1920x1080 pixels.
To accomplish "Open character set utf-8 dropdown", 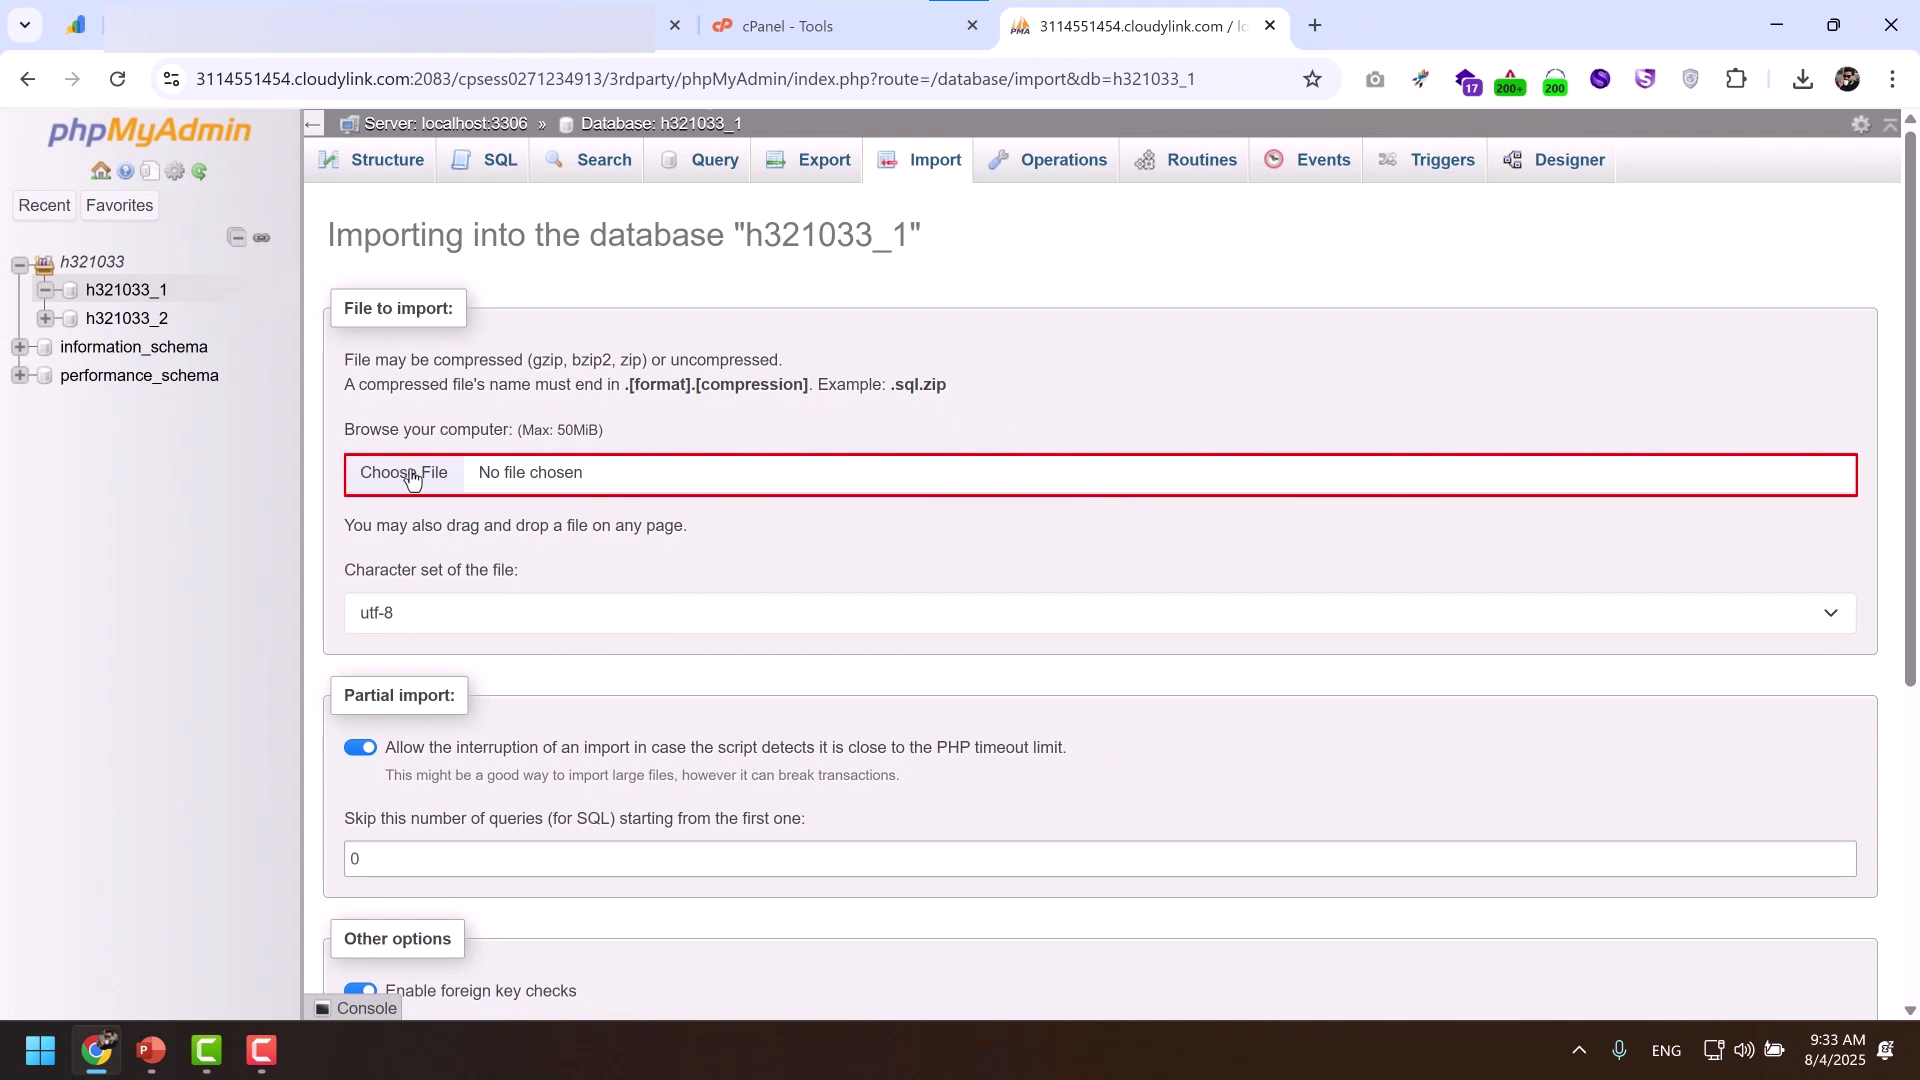I will 1099,613.
